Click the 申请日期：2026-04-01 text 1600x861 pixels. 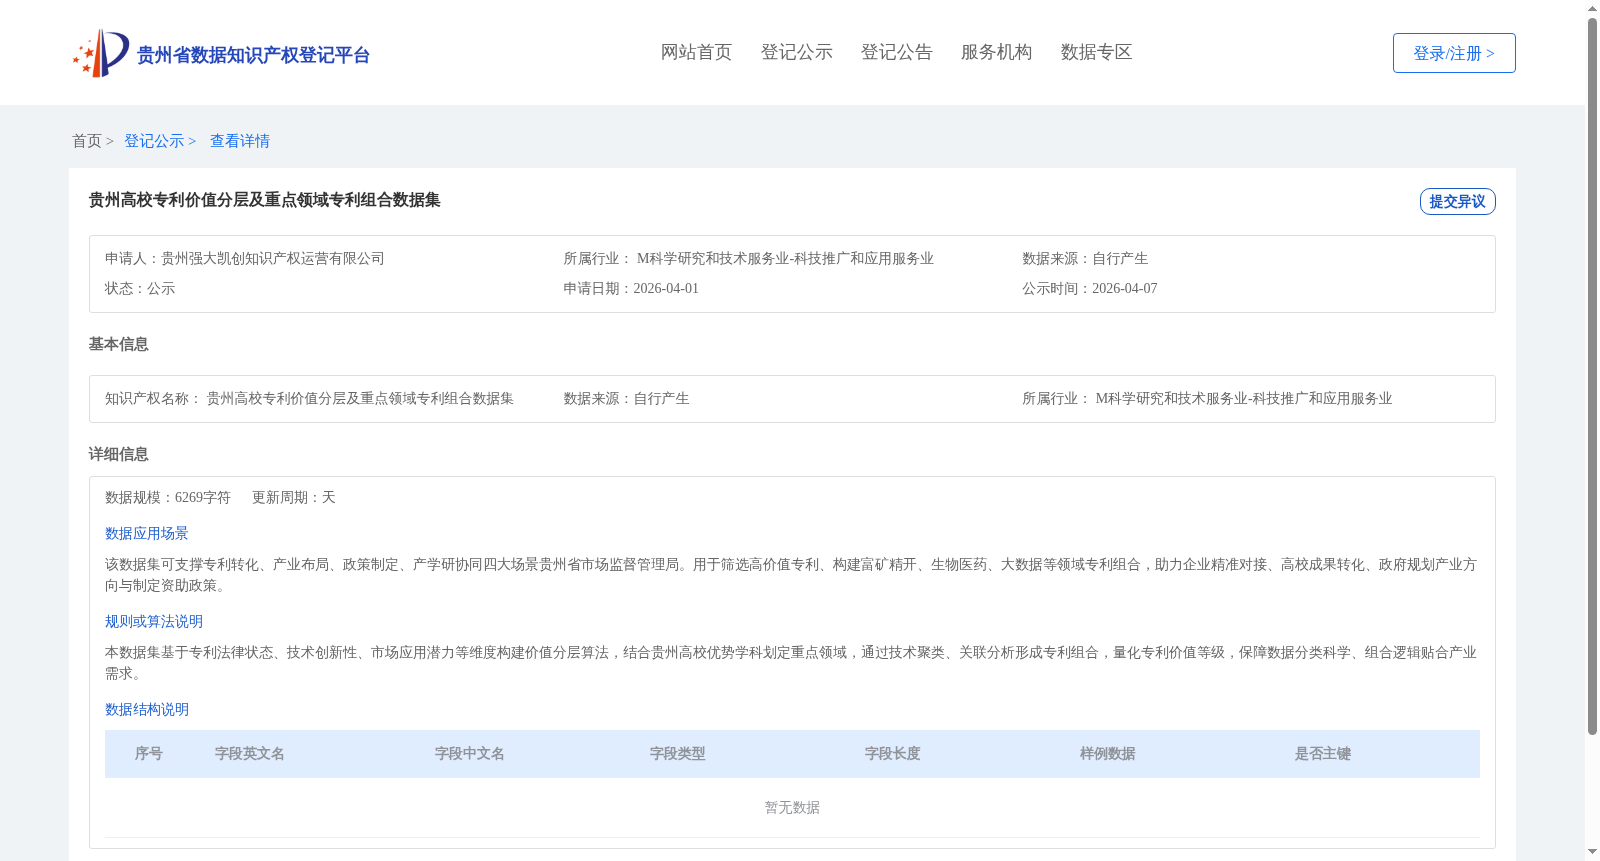(x=631, y=288)
